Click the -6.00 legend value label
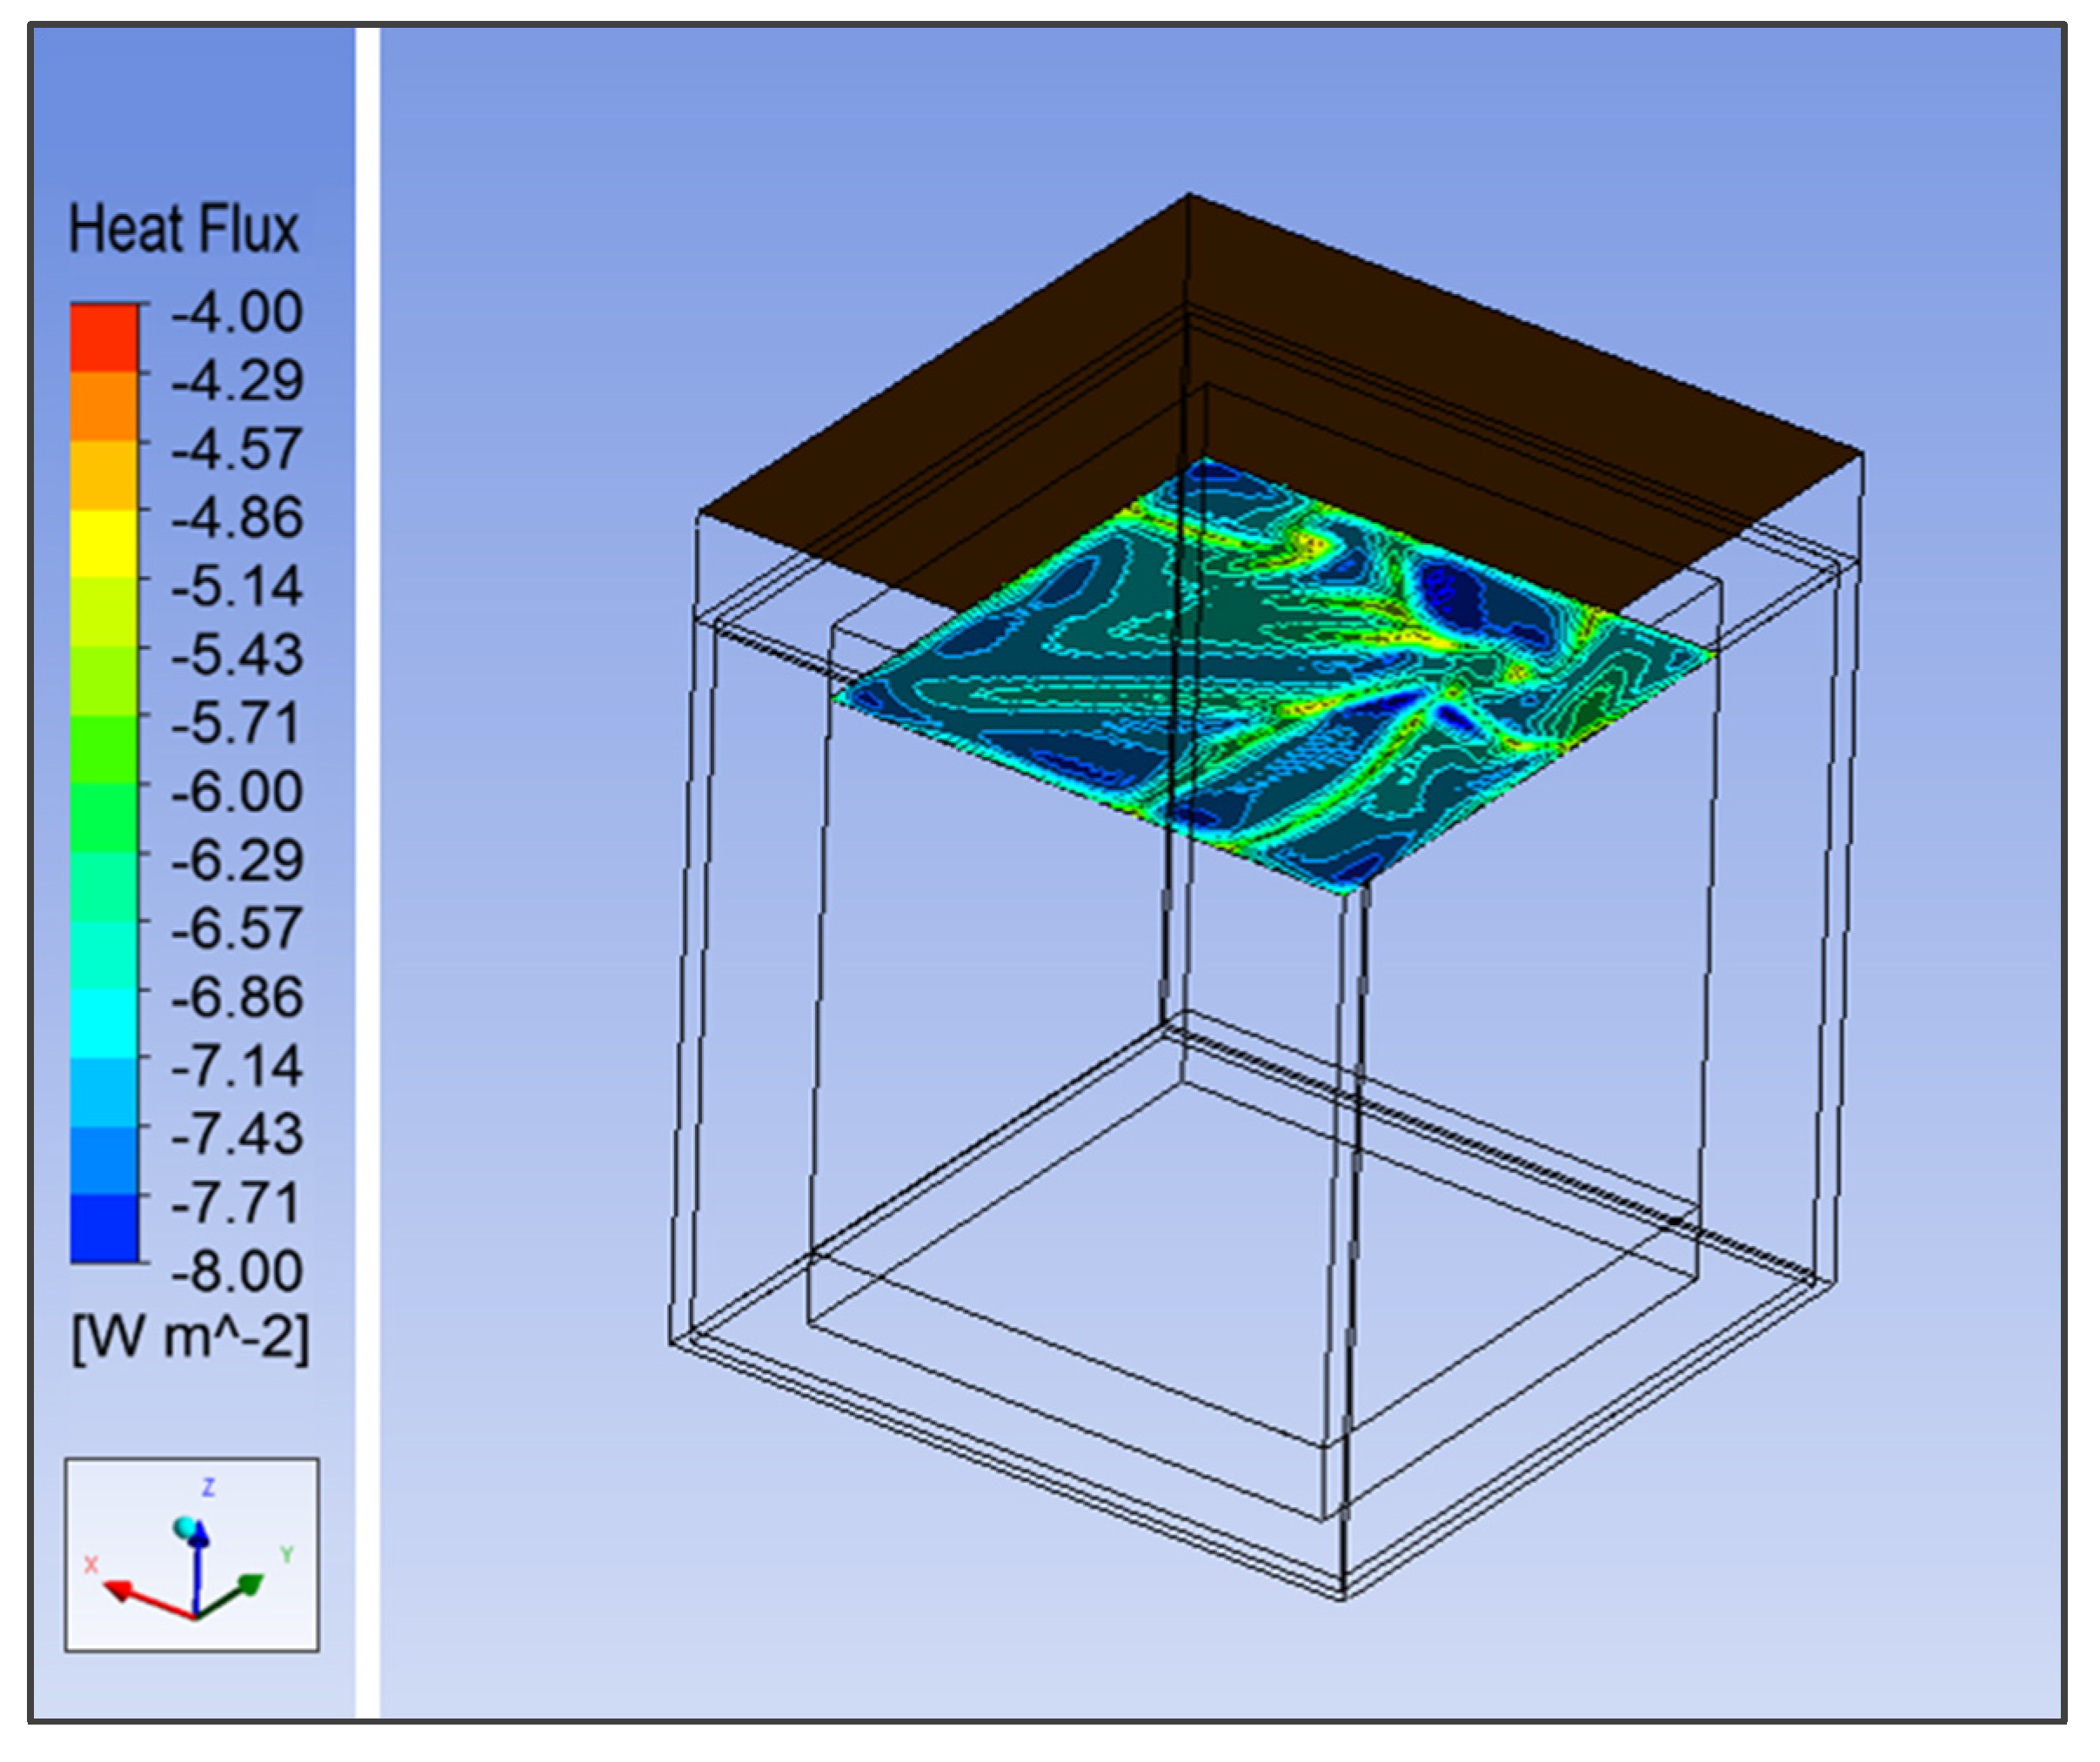 [x=237, y=792]
